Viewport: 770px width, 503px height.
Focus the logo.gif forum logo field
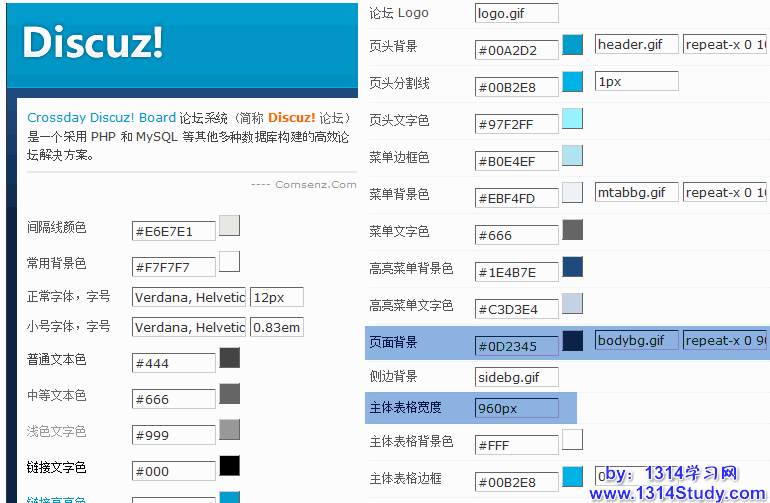pos(516,14)
